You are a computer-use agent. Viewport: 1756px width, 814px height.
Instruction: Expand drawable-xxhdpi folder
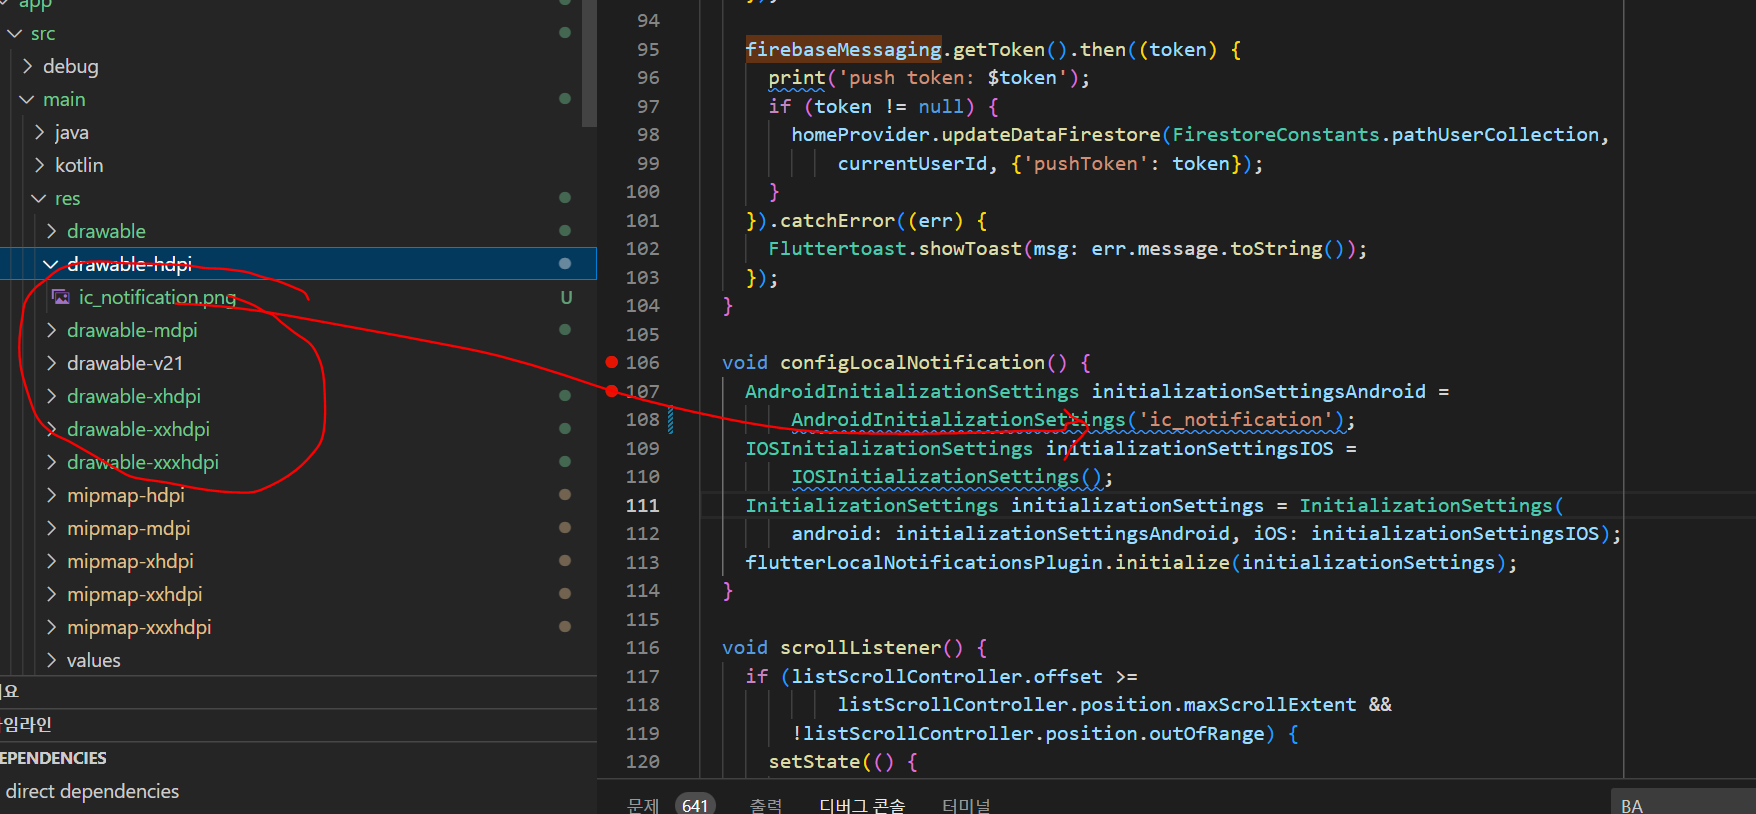(52, 430)
